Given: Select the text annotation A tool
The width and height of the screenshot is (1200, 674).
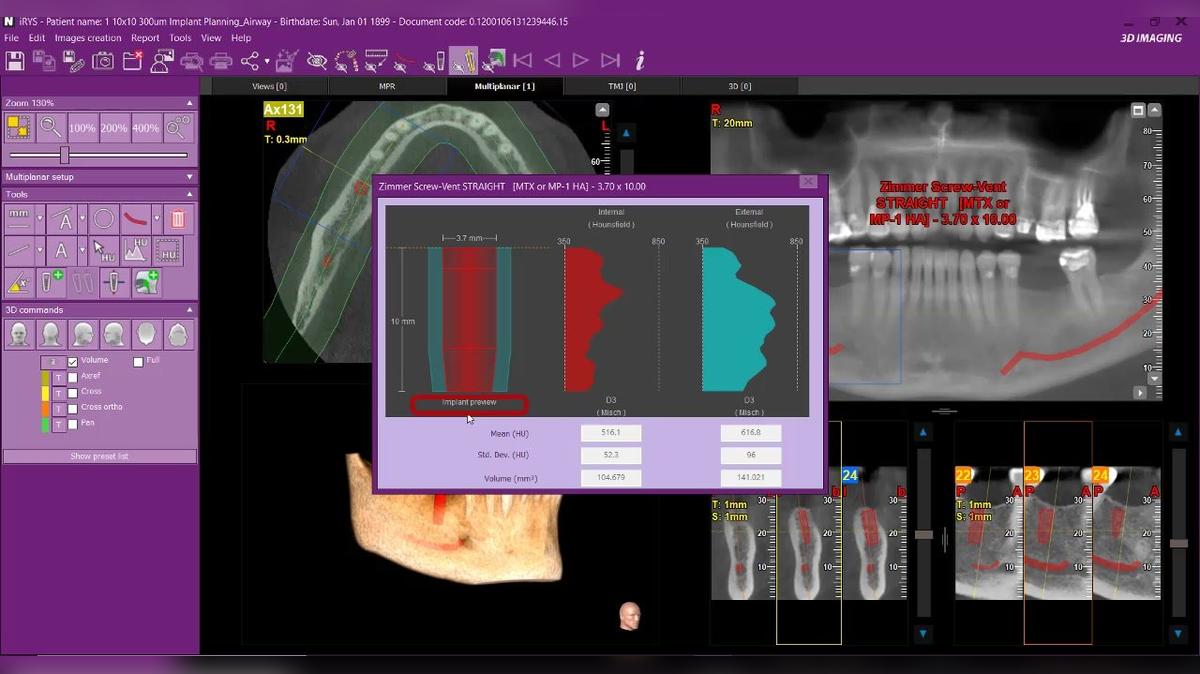Looking at the screenshot, I should click(x=61, y=250).
